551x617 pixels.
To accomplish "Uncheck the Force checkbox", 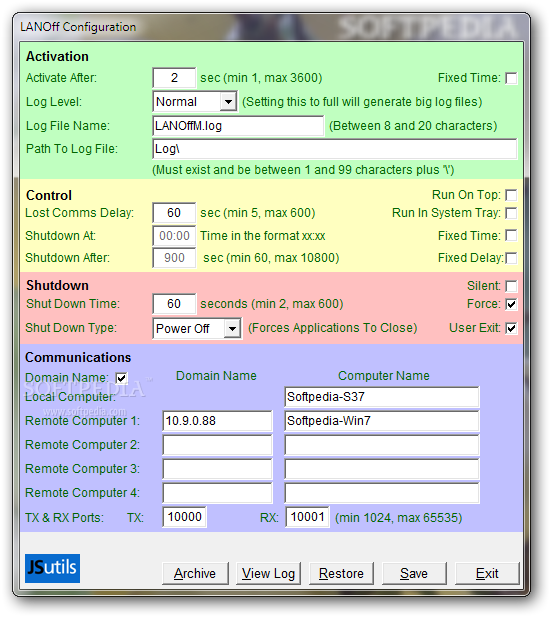I will 511,304.
